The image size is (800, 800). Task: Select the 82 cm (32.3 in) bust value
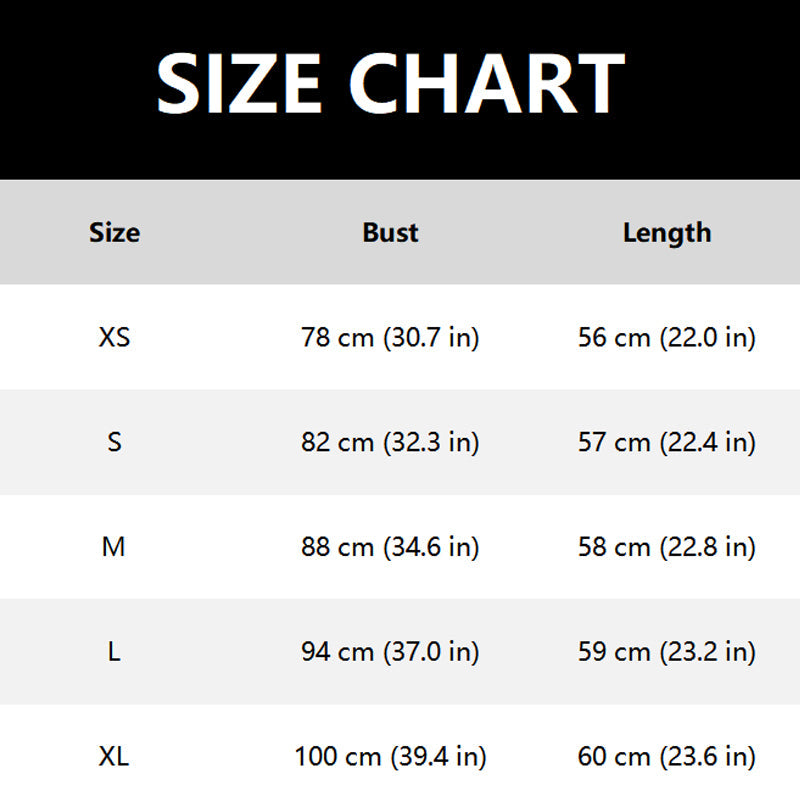point(390,442)
